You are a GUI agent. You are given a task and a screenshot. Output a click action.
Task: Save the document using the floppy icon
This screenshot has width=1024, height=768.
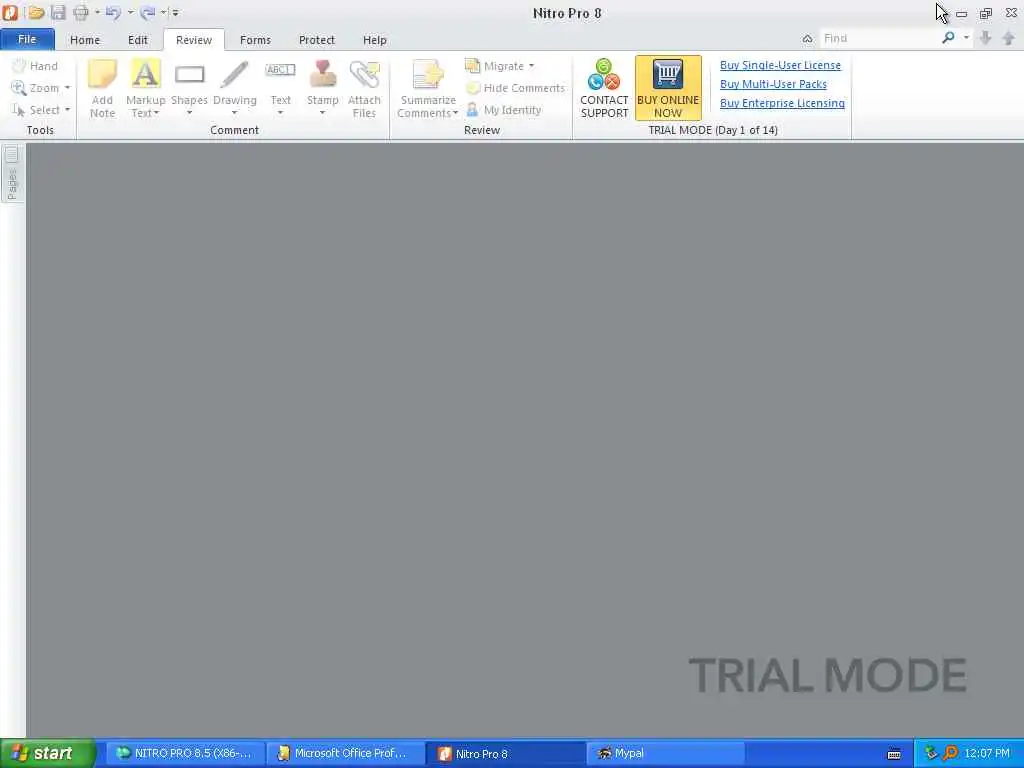click(58, 12)
